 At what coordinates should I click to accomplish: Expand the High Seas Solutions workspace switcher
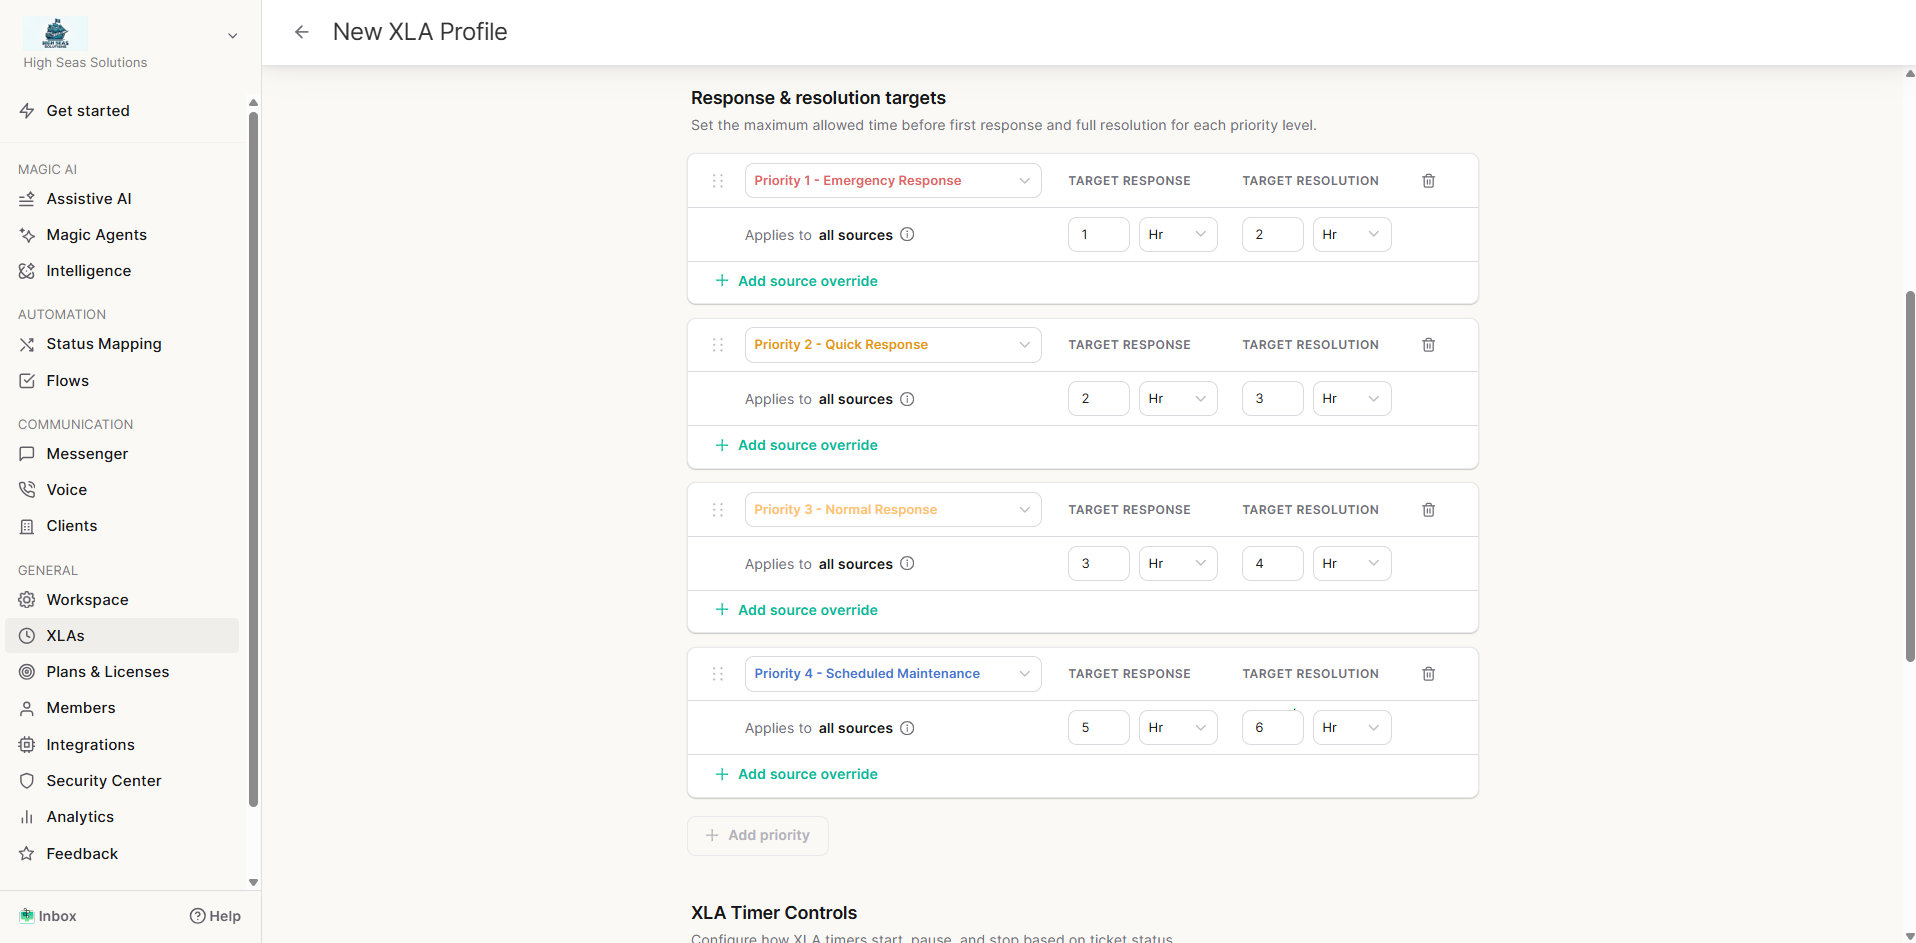(x=232, y=36)
